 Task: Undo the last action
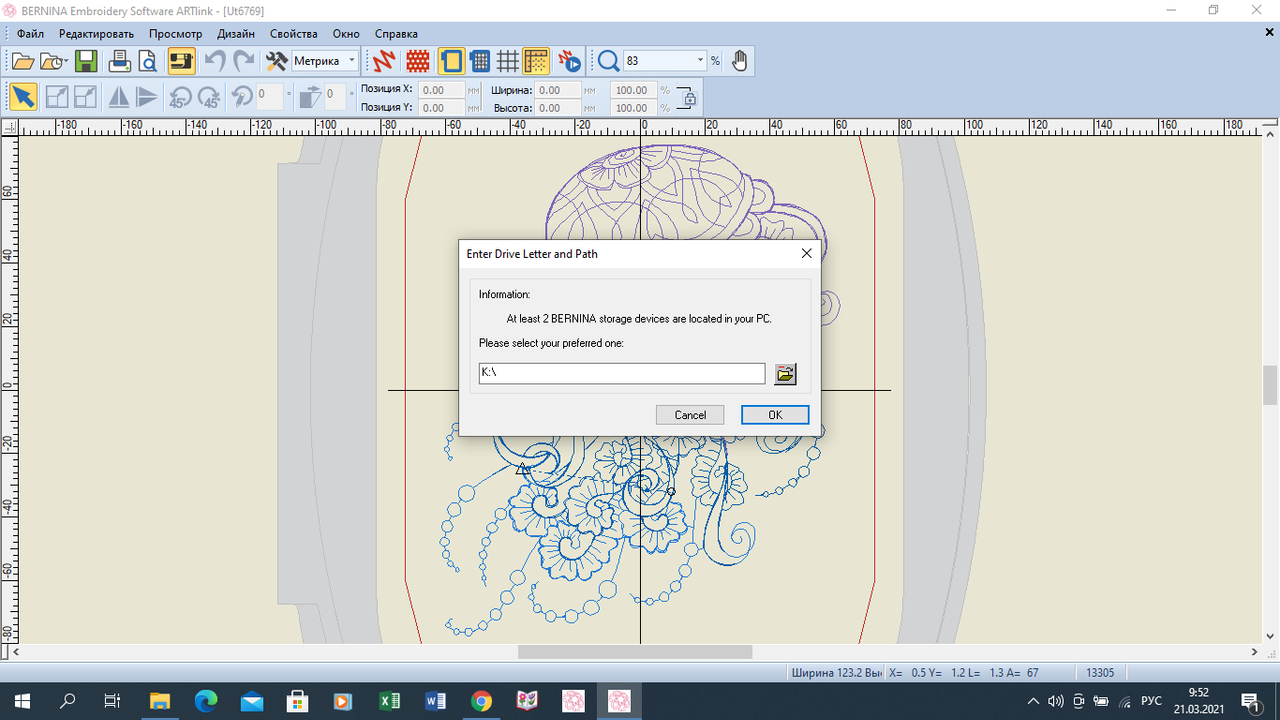click(x=215, y=61)
